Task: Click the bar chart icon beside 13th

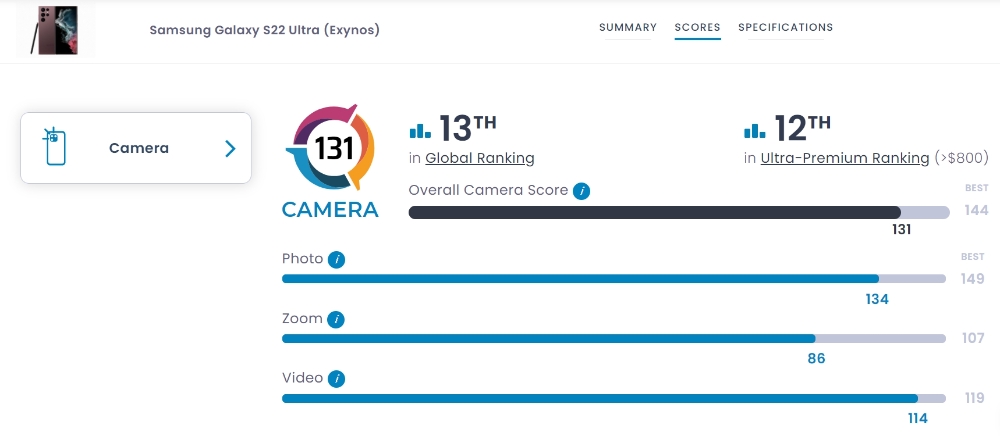Action: pyautogui.click(x=420, y=131)
